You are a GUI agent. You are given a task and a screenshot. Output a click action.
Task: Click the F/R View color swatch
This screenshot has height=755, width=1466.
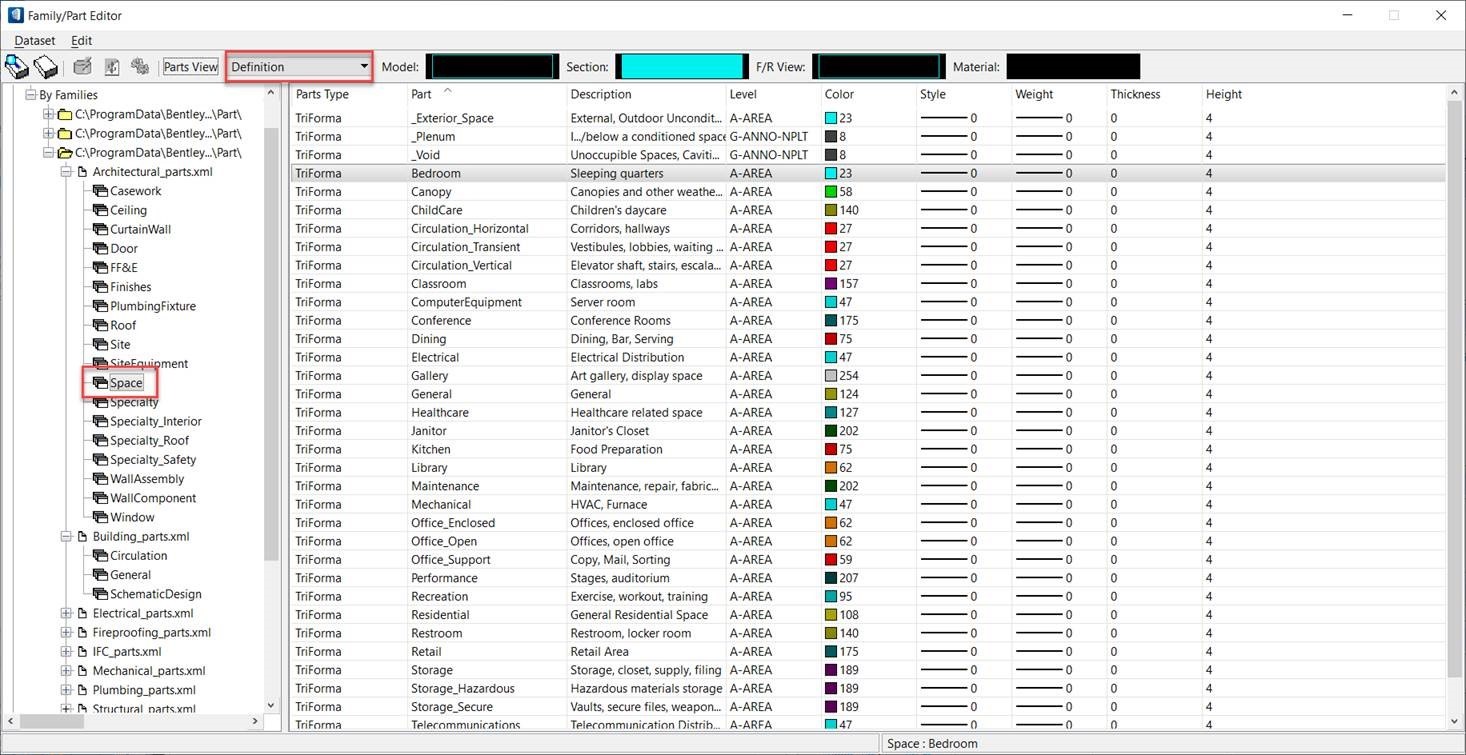click(878, 67)
